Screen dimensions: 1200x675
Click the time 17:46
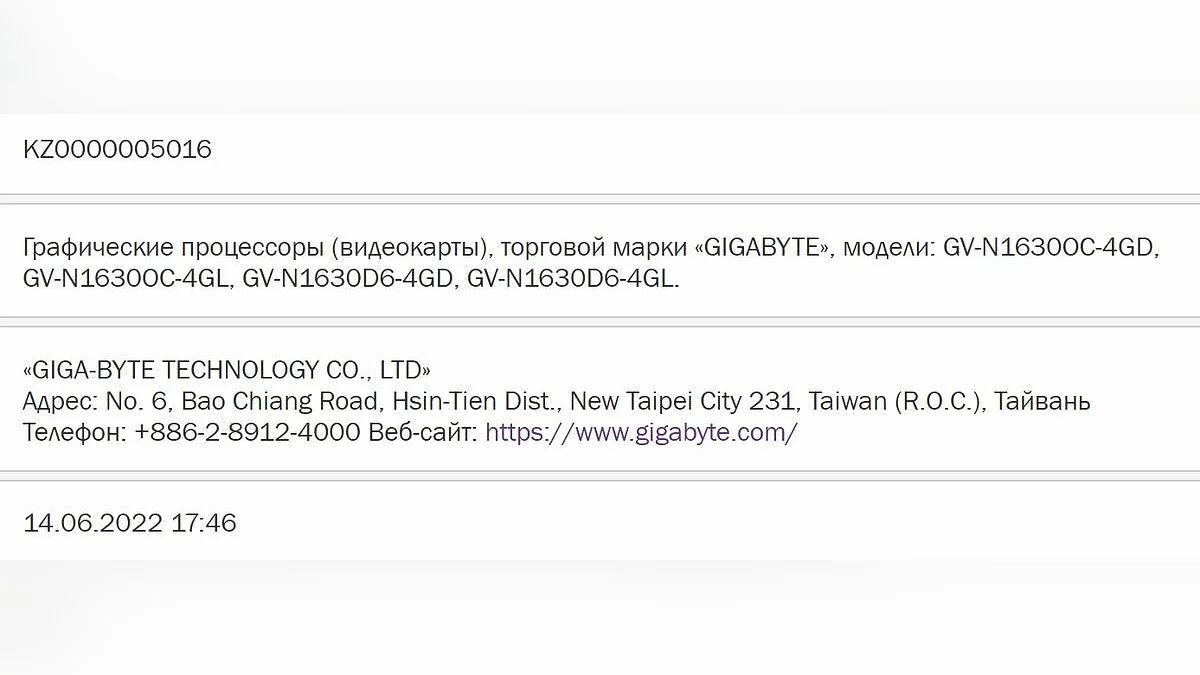204,522
